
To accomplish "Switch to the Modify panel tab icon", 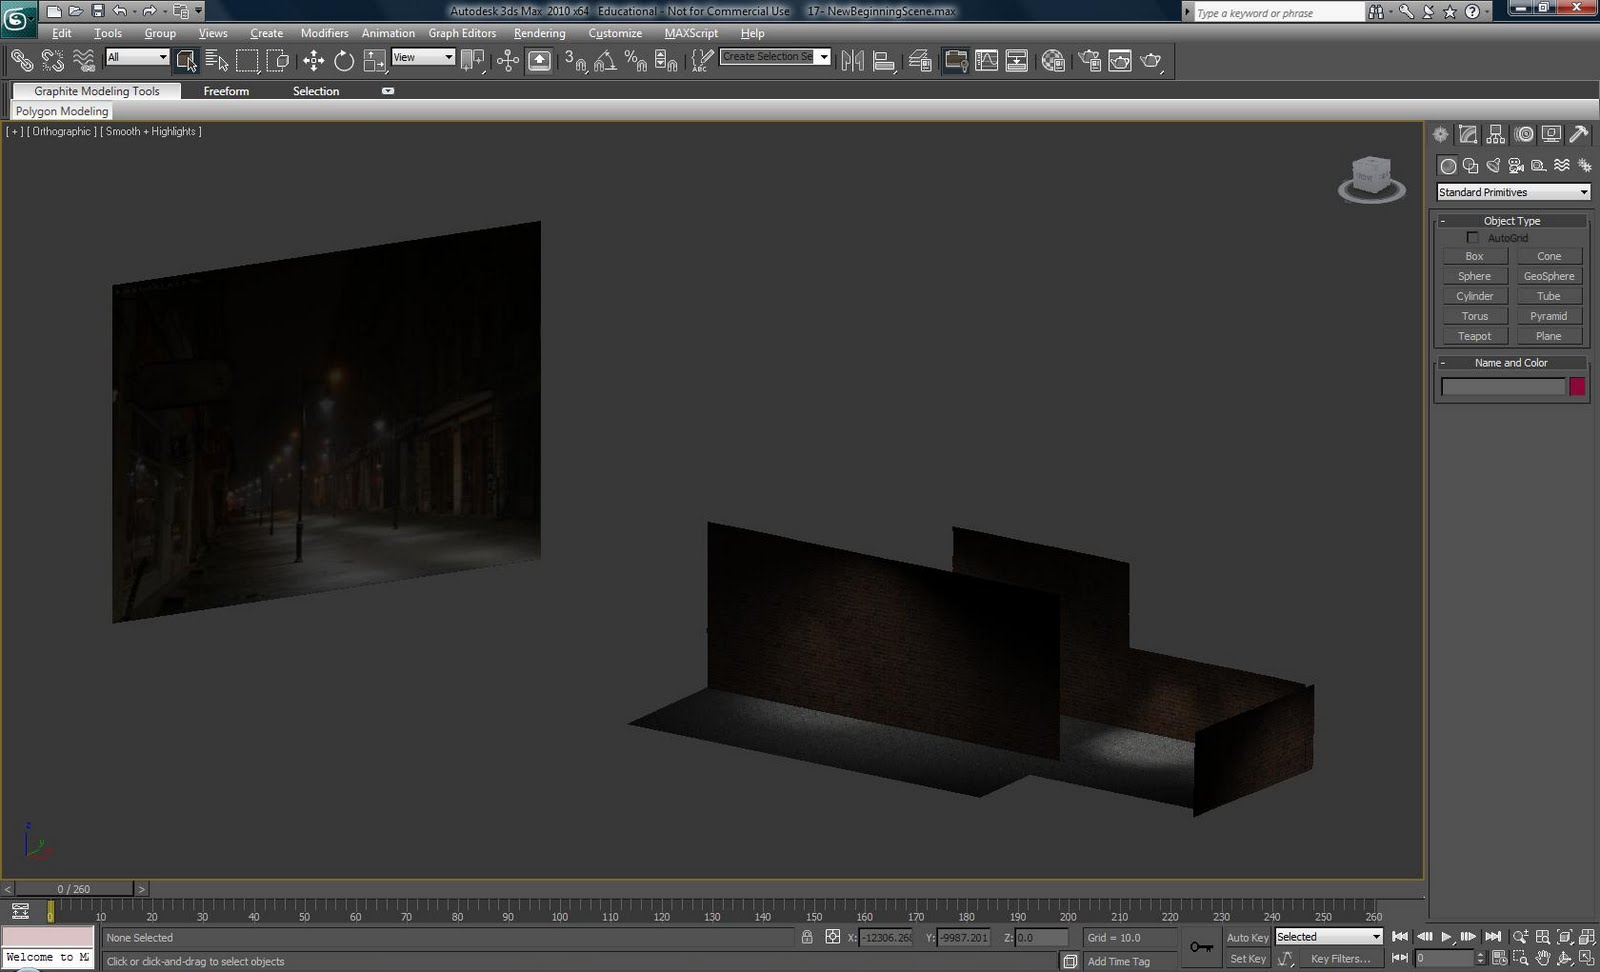I will tap(1468, 135).
